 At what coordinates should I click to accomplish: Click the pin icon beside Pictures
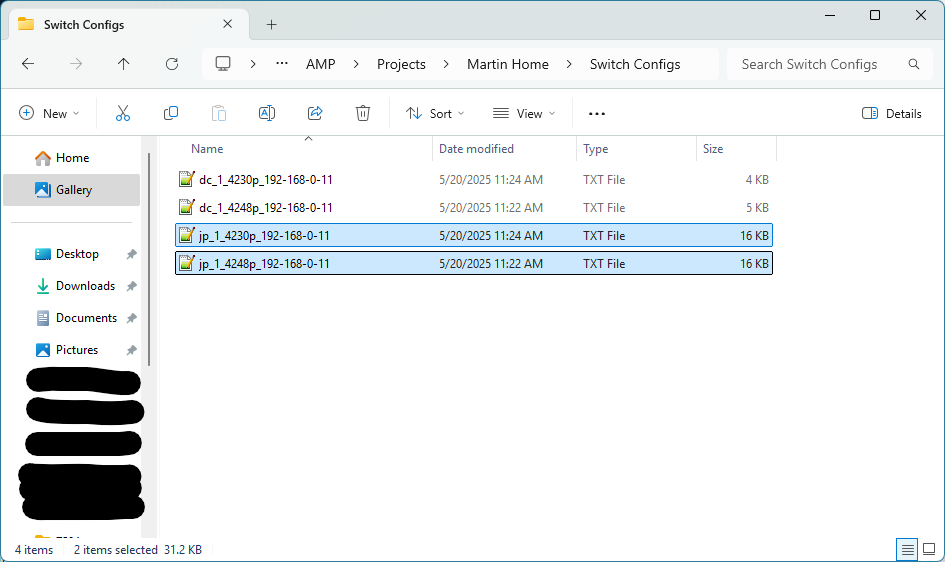(131, 350)
